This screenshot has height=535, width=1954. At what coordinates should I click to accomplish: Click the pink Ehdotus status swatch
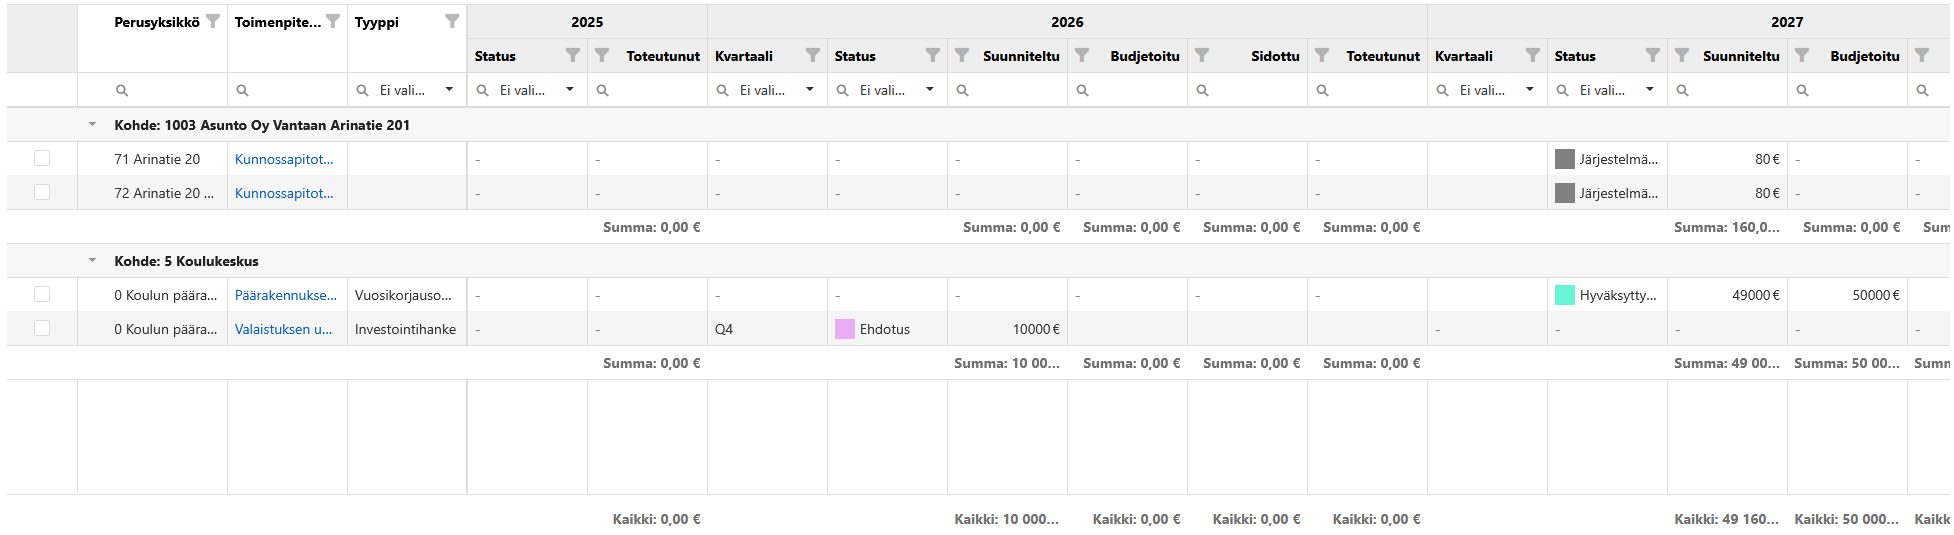845,329
